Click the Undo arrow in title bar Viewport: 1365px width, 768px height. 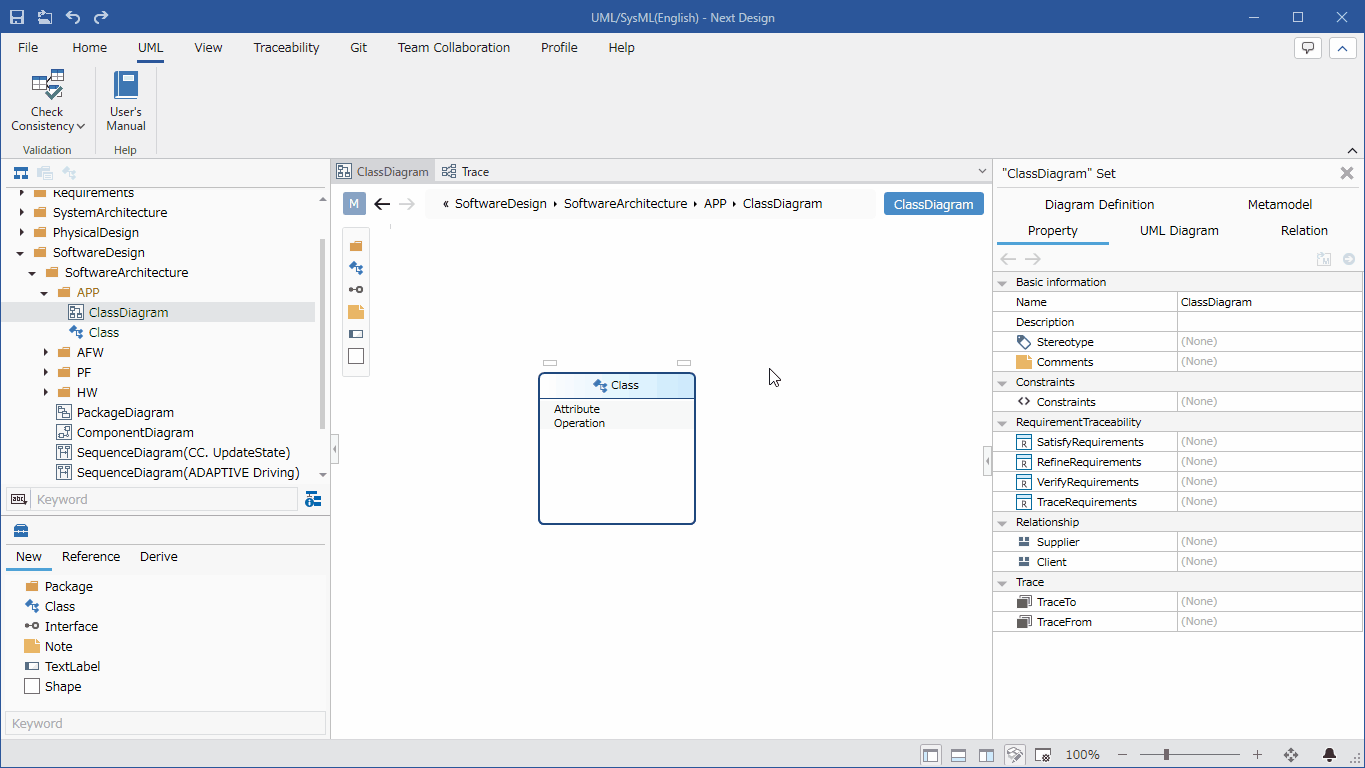73,17
